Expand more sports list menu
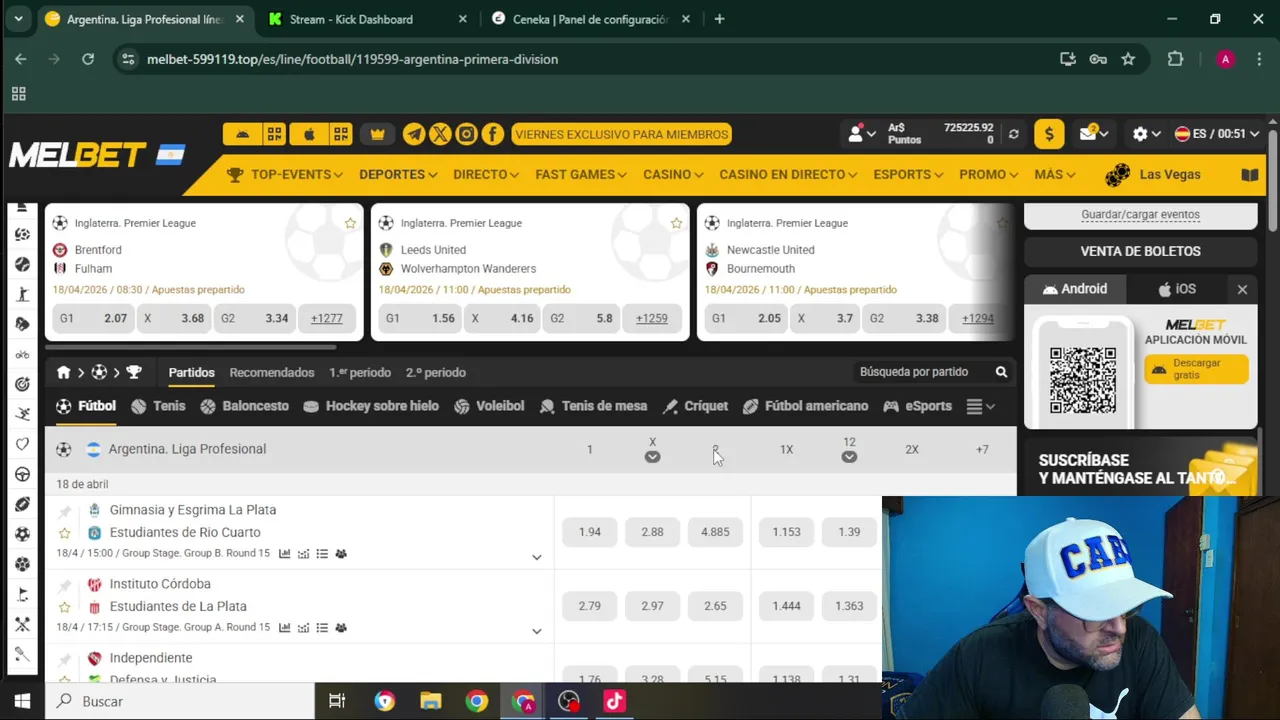Screen dimensions: 1280x720 tap(980, 406)
